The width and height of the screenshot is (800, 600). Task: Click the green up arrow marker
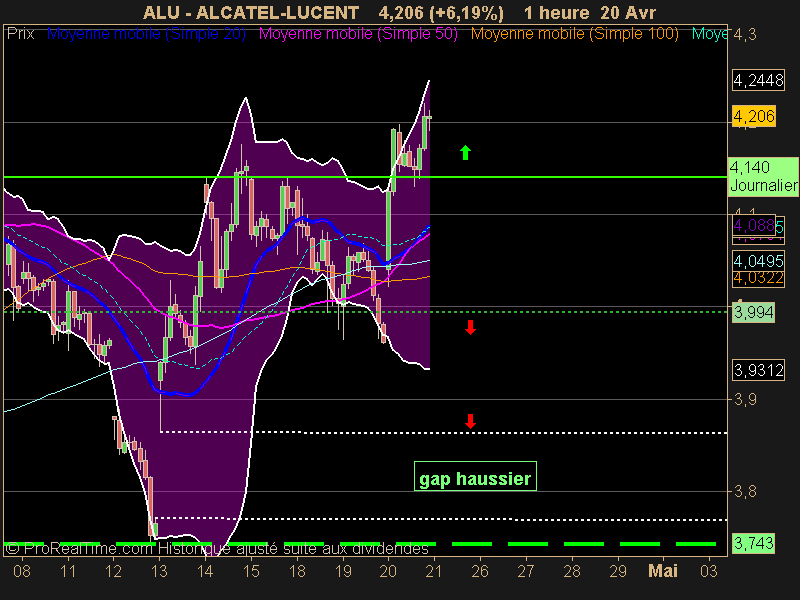(x=465, y=153)
